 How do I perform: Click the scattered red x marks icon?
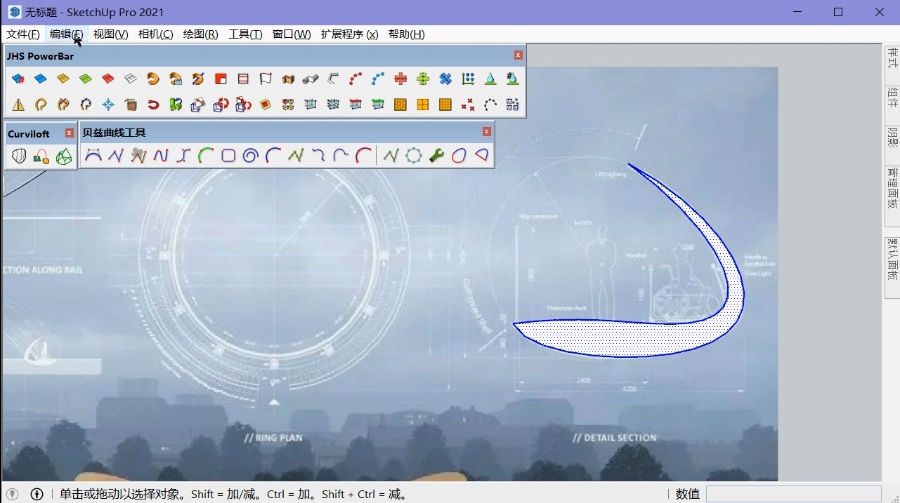pos(468,105)
